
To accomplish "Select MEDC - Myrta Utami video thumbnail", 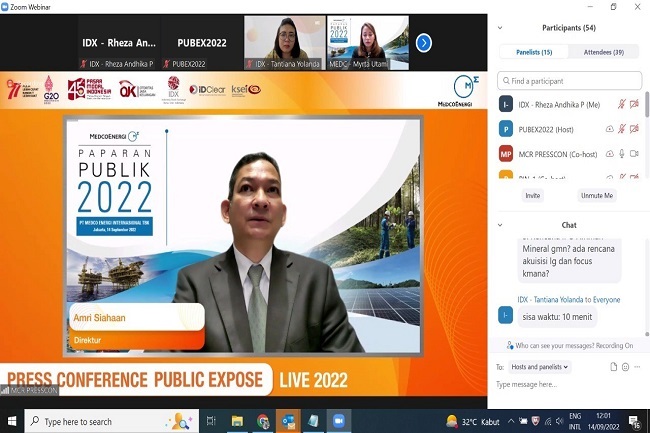I will pos(368,43).
